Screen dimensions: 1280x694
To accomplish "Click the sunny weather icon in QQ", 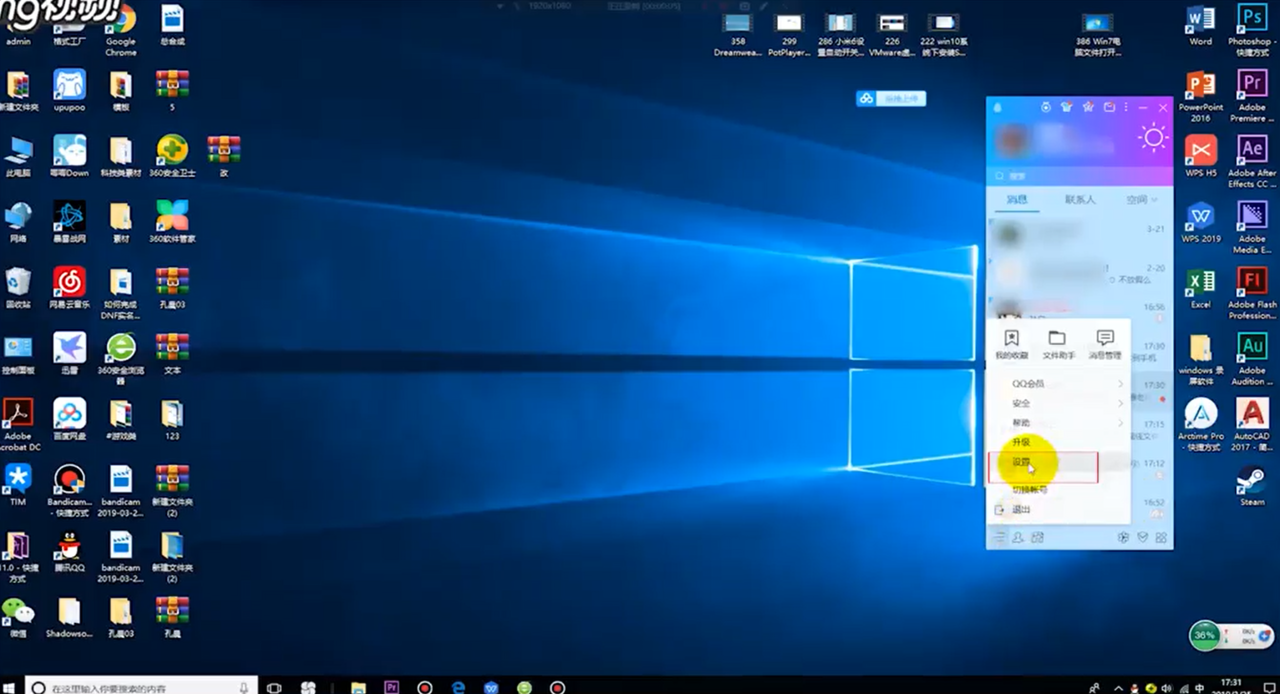I will (1153, 138).
